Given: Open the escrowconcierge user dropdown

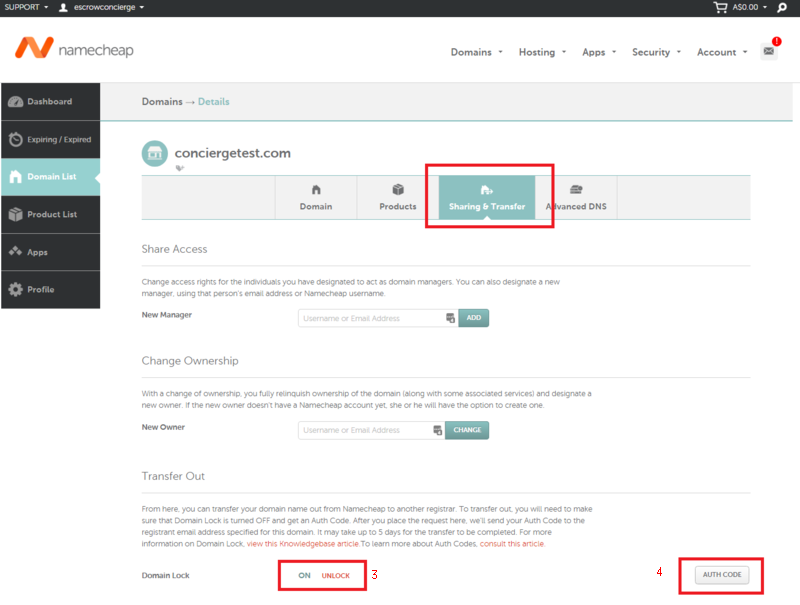Looking at the screenshot, I should (101, 7).
